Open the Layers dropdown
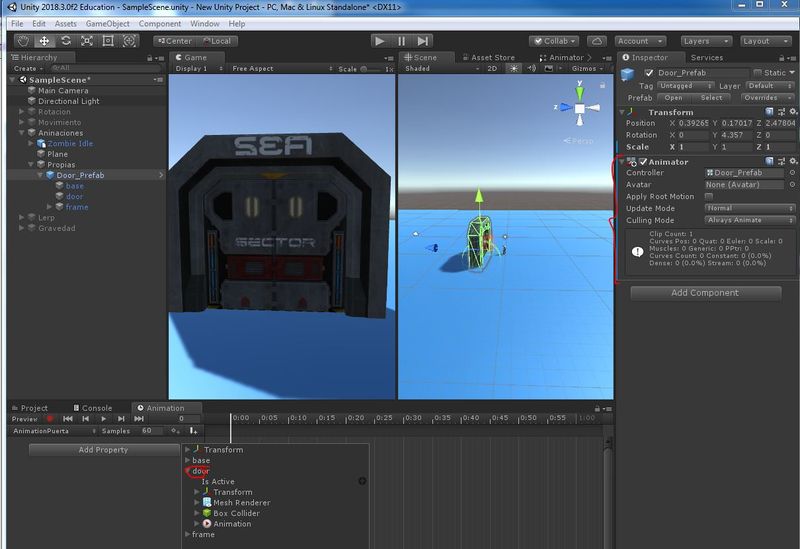This screenshot has width=800, height=549. [706, 41]
